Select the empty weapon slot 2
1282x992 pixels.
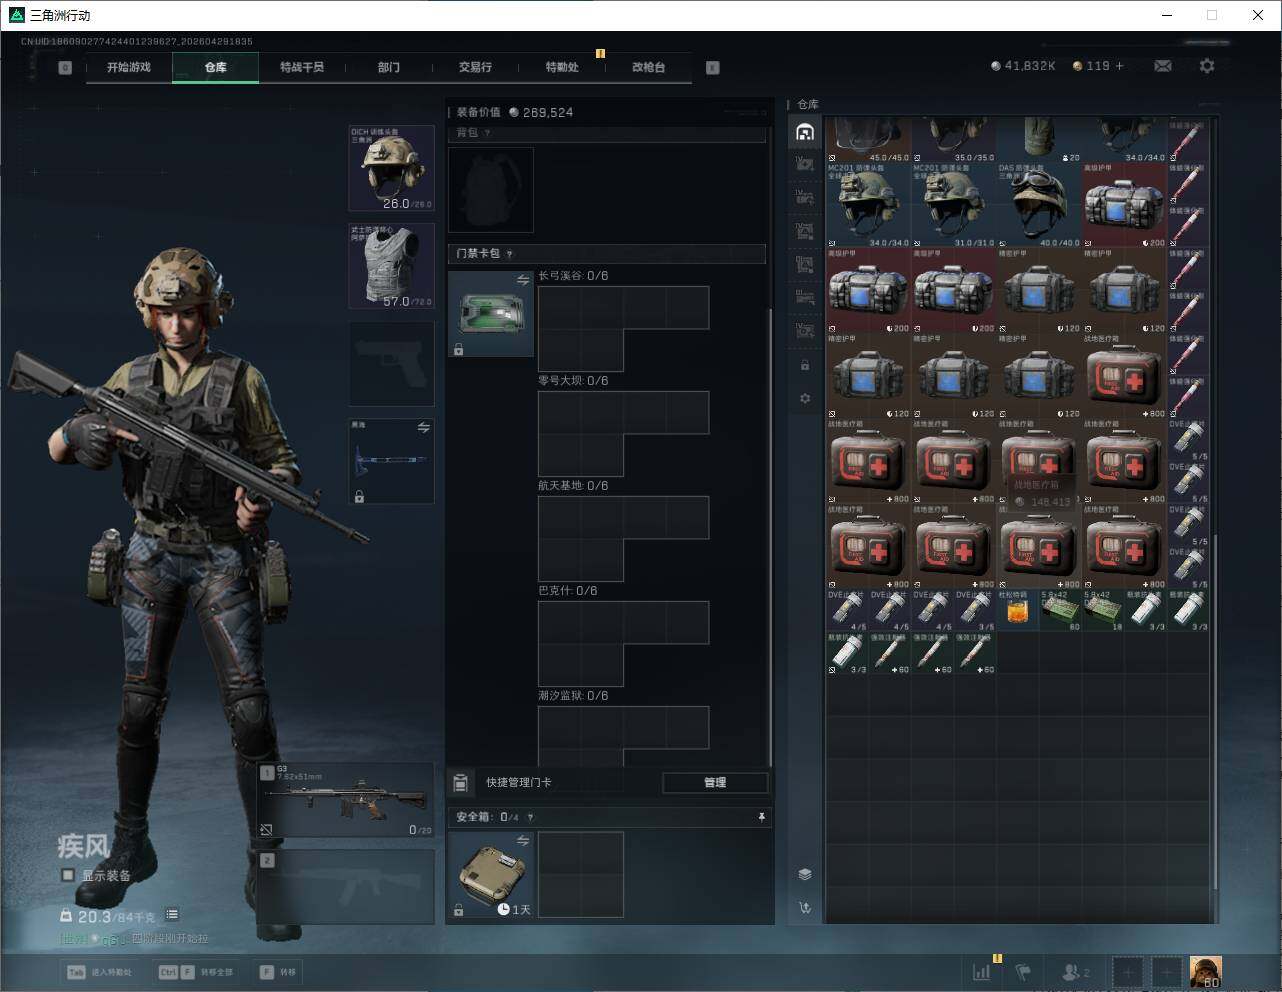346,887
